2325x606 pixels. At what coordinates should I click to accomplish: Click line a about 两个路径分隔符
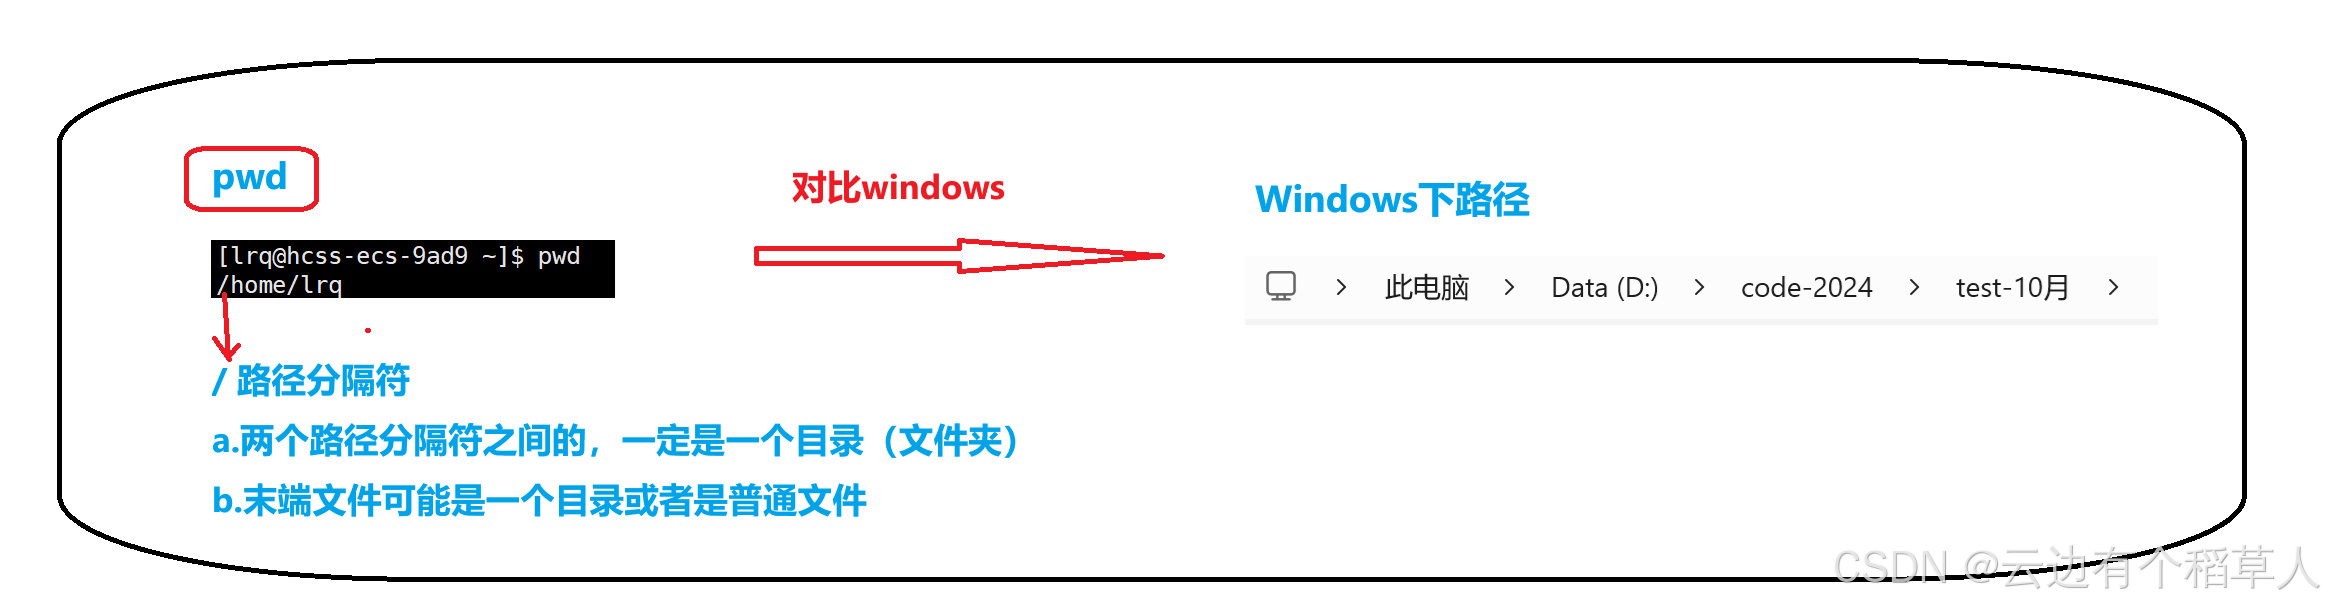click(x=615, y=441)
